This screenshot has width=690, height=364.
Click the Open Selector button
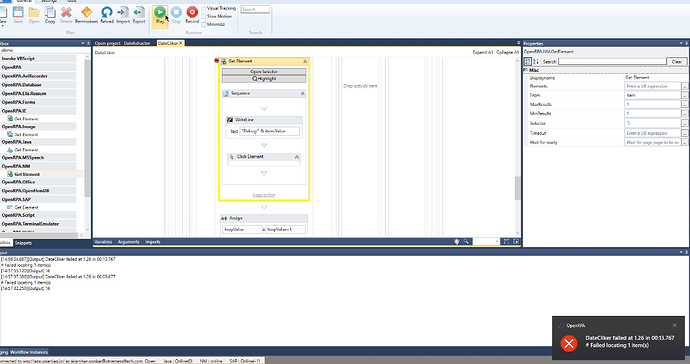tap(264, 71)
